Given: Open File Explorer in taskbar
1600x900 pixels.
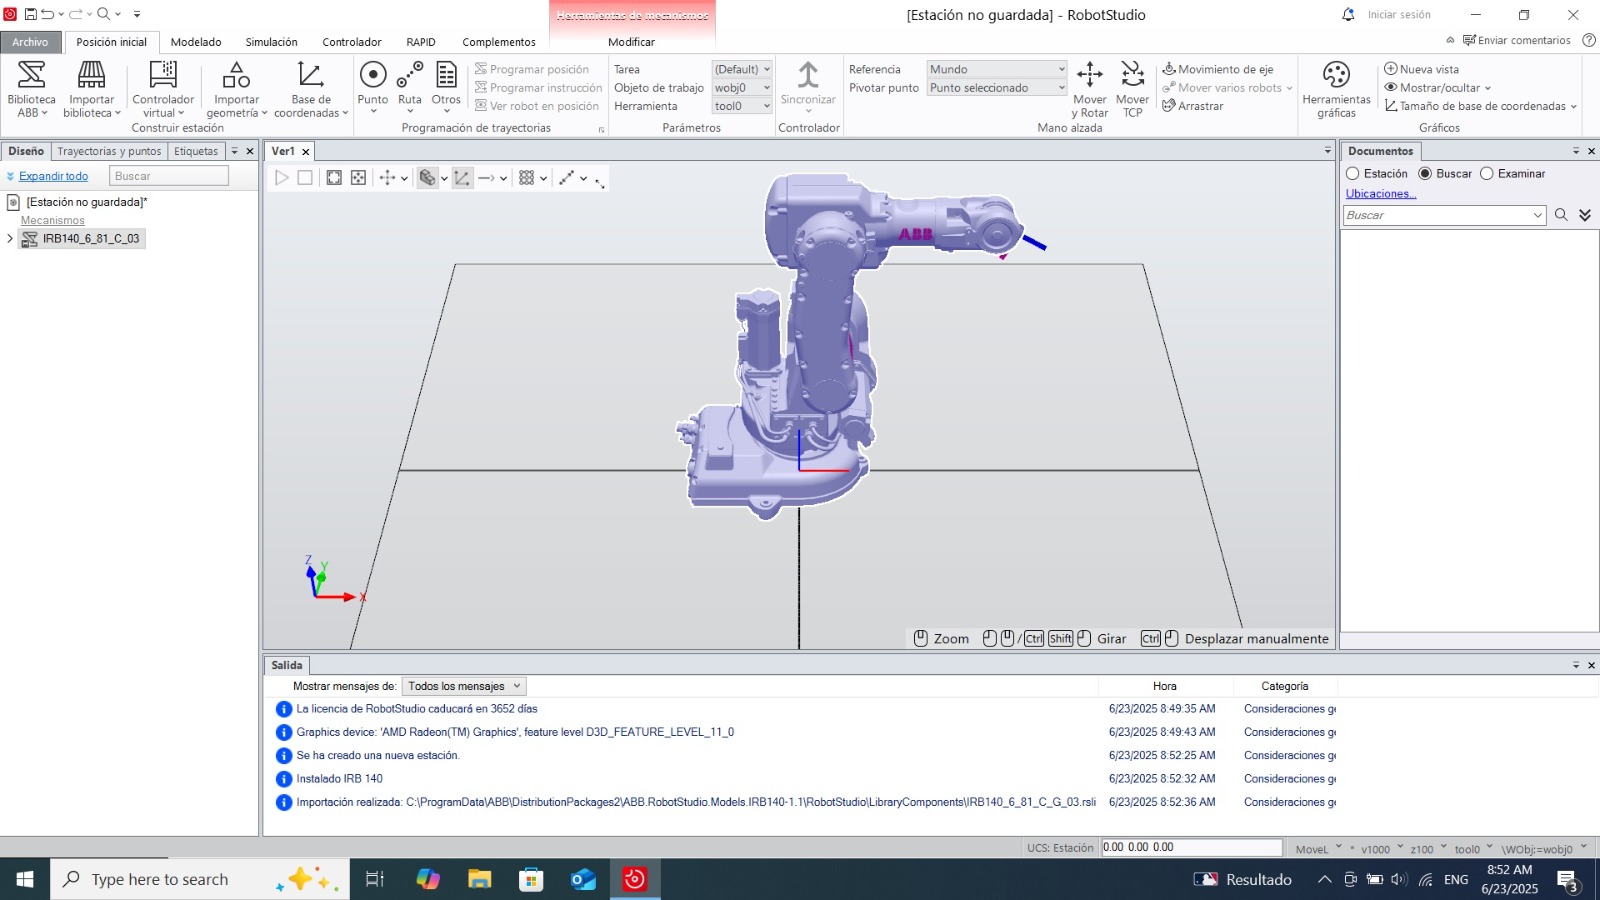Looking at the screenshot, I should (480, 879).
